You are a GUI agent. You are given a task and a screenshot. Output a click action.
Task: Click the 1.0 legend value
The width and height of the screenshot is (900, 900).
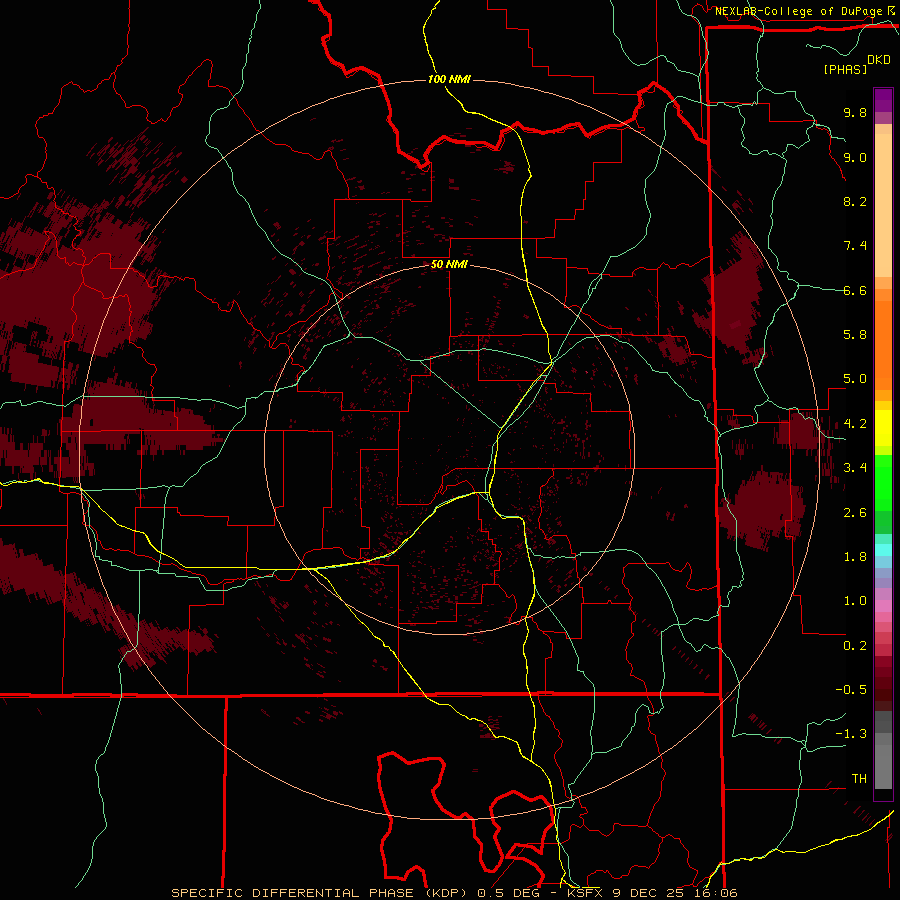coord(855,601)
